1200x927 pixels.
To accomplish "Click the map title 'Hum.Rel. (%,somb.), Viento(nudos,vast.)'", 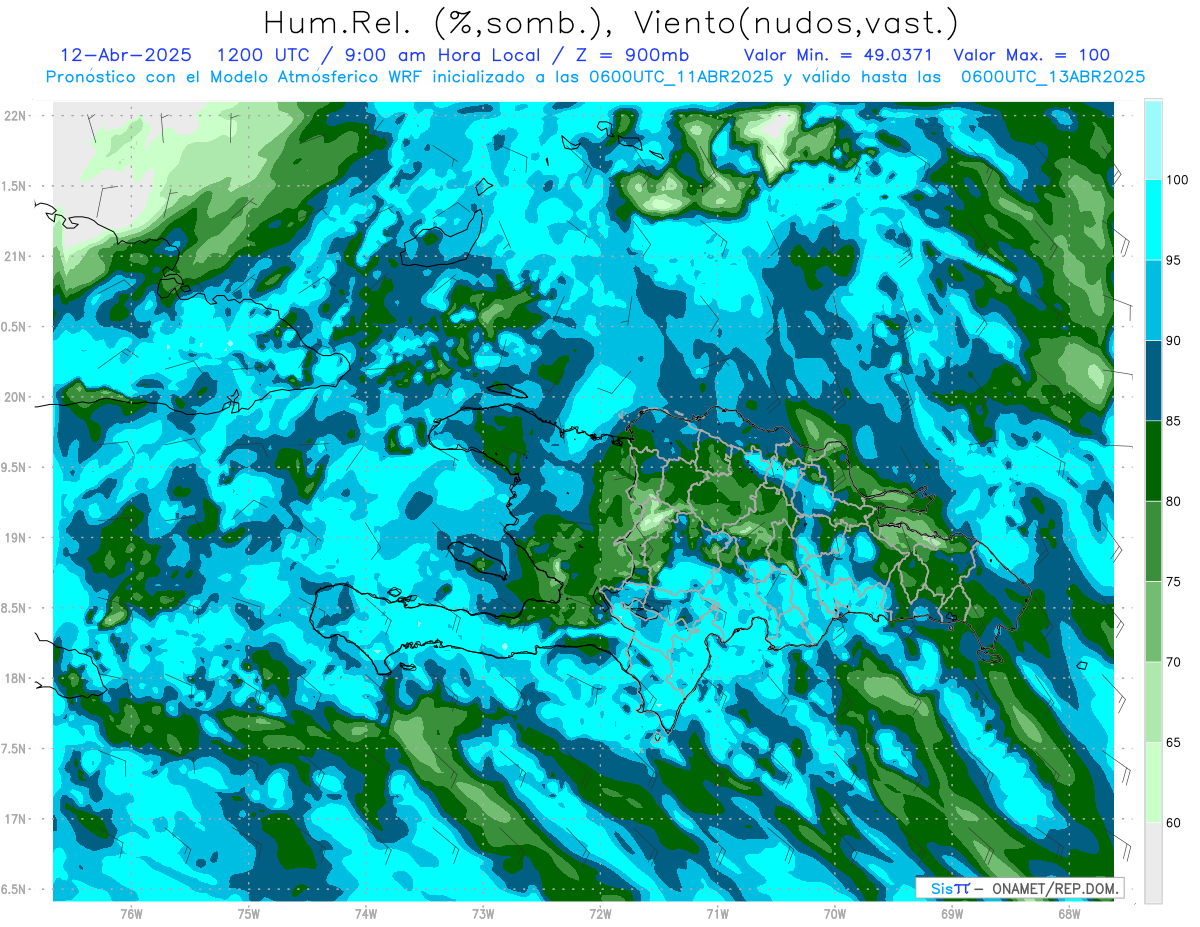I will click(x=611, y=23).
